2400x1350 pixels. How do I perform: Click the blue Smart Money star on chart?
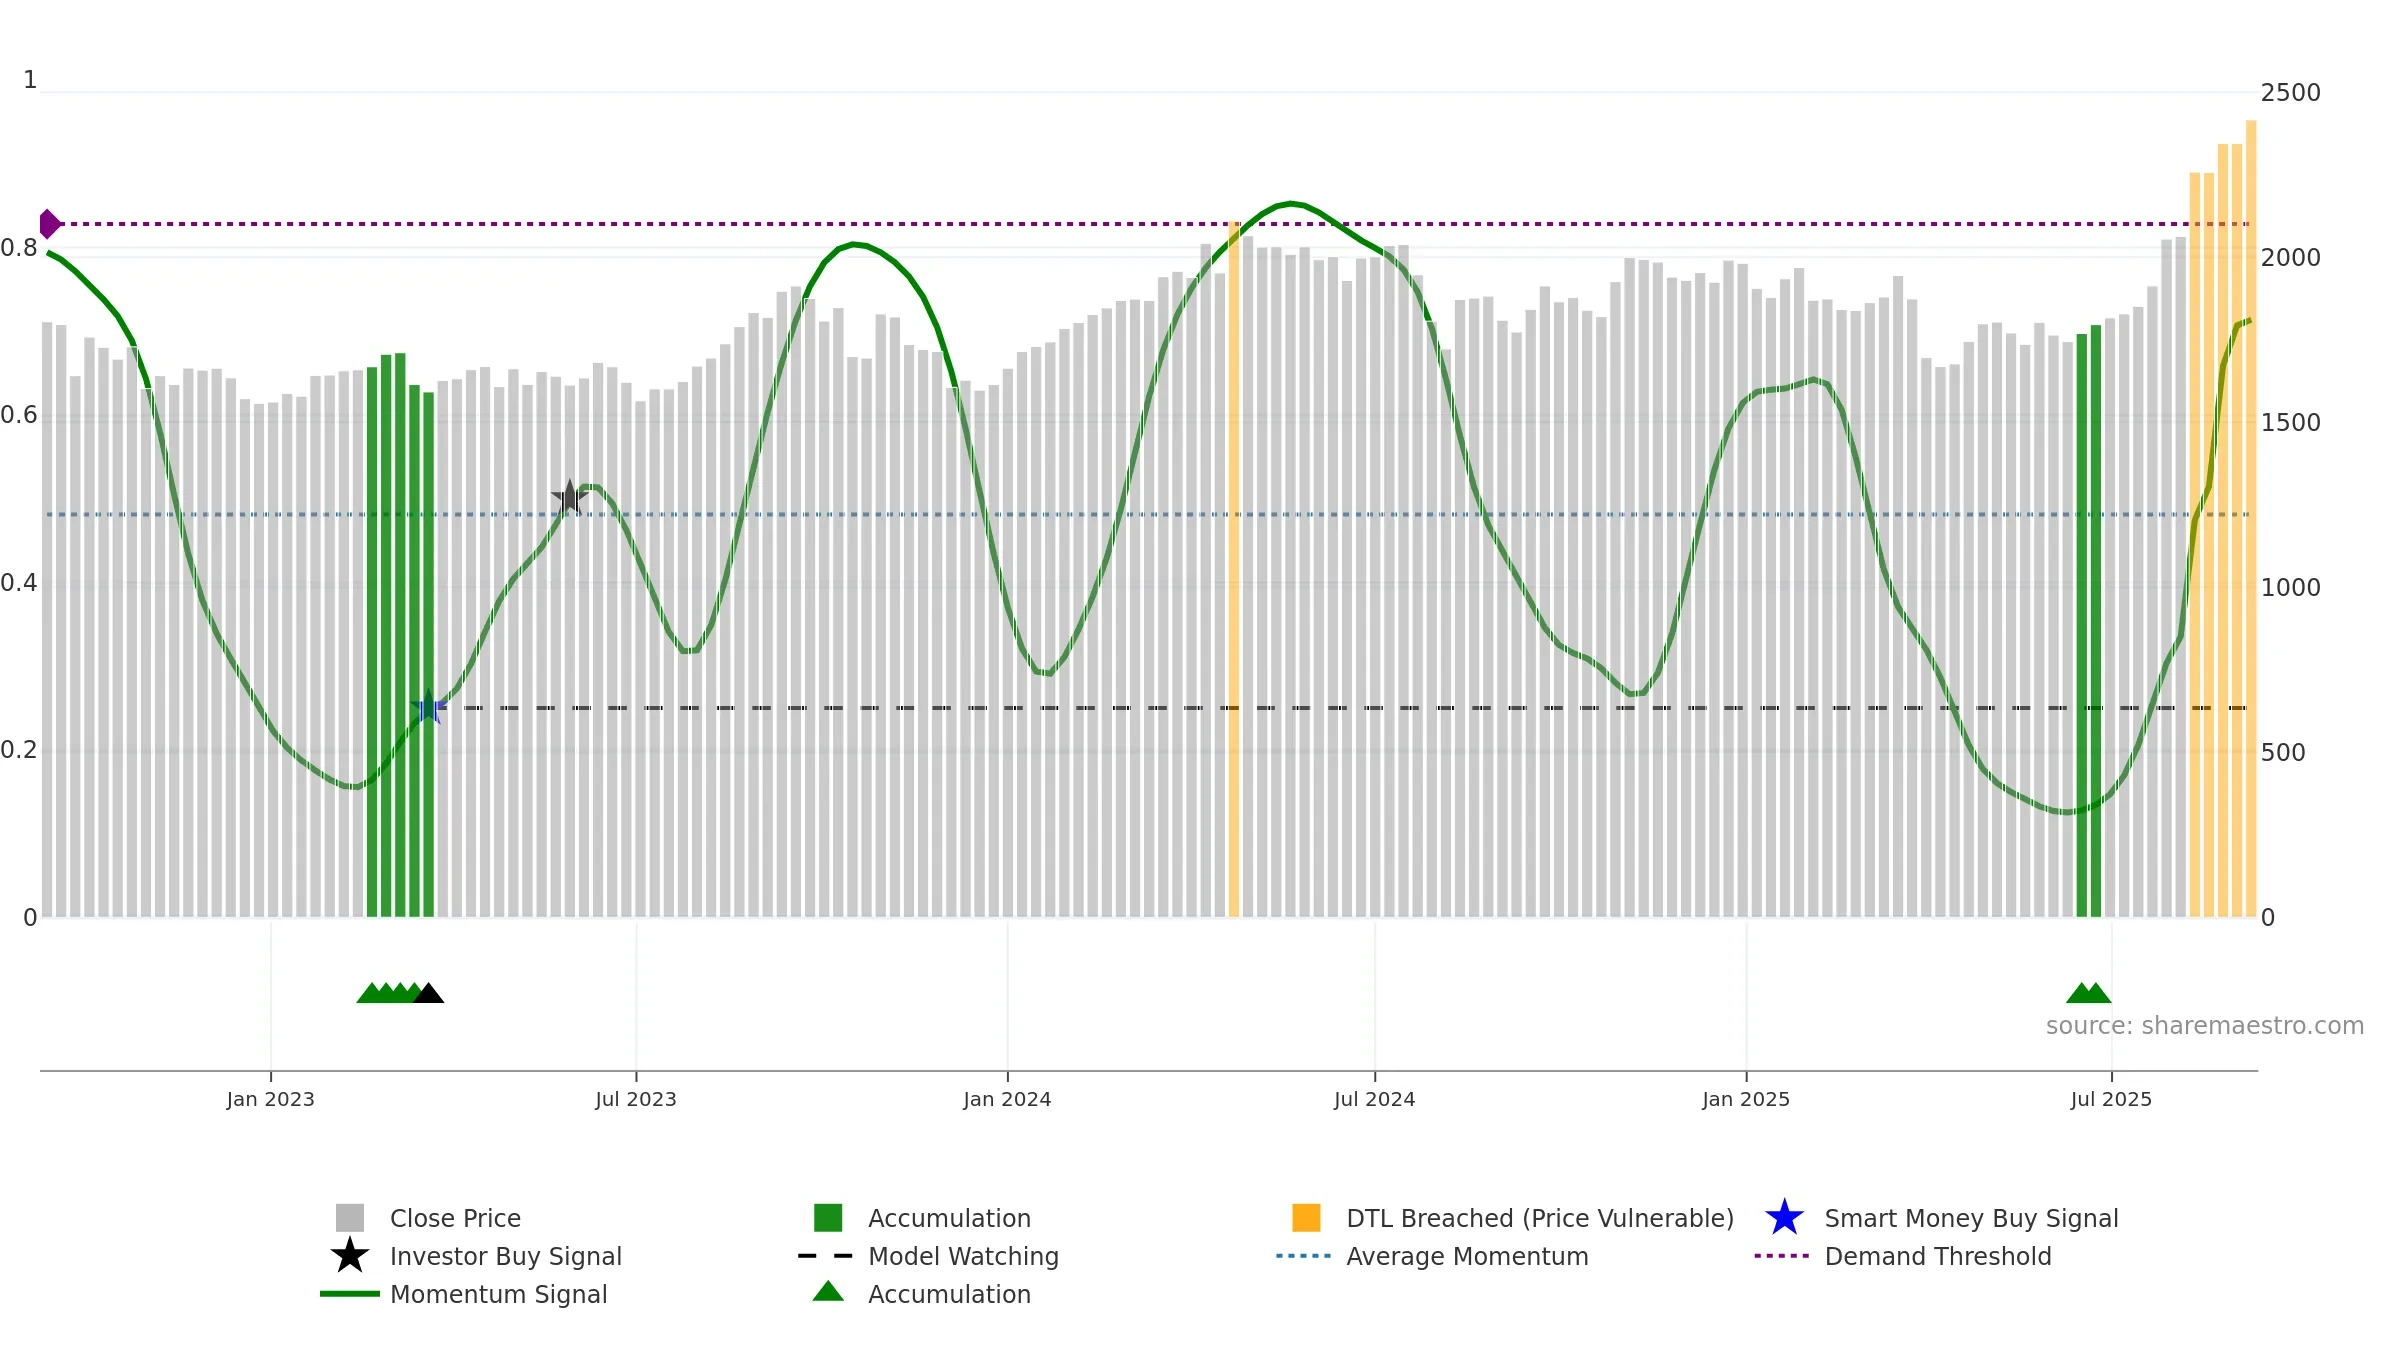[x=428, y=707]
